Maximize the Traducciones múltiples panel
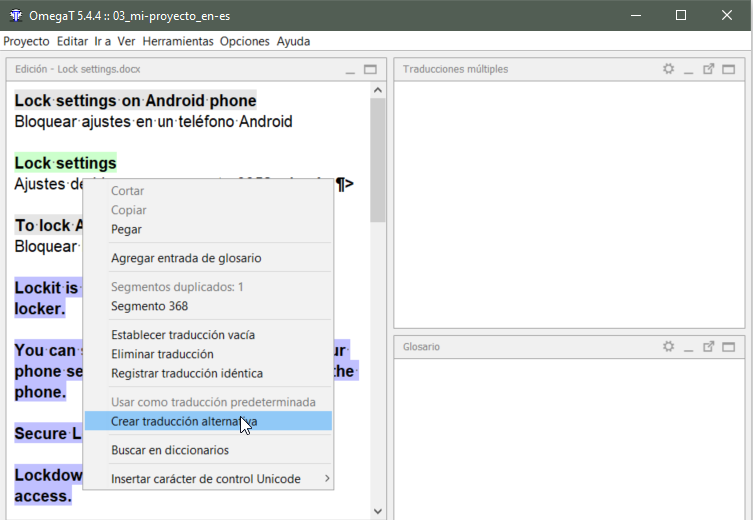This screenshot has width=753, height=520. [x=729, y=69]
